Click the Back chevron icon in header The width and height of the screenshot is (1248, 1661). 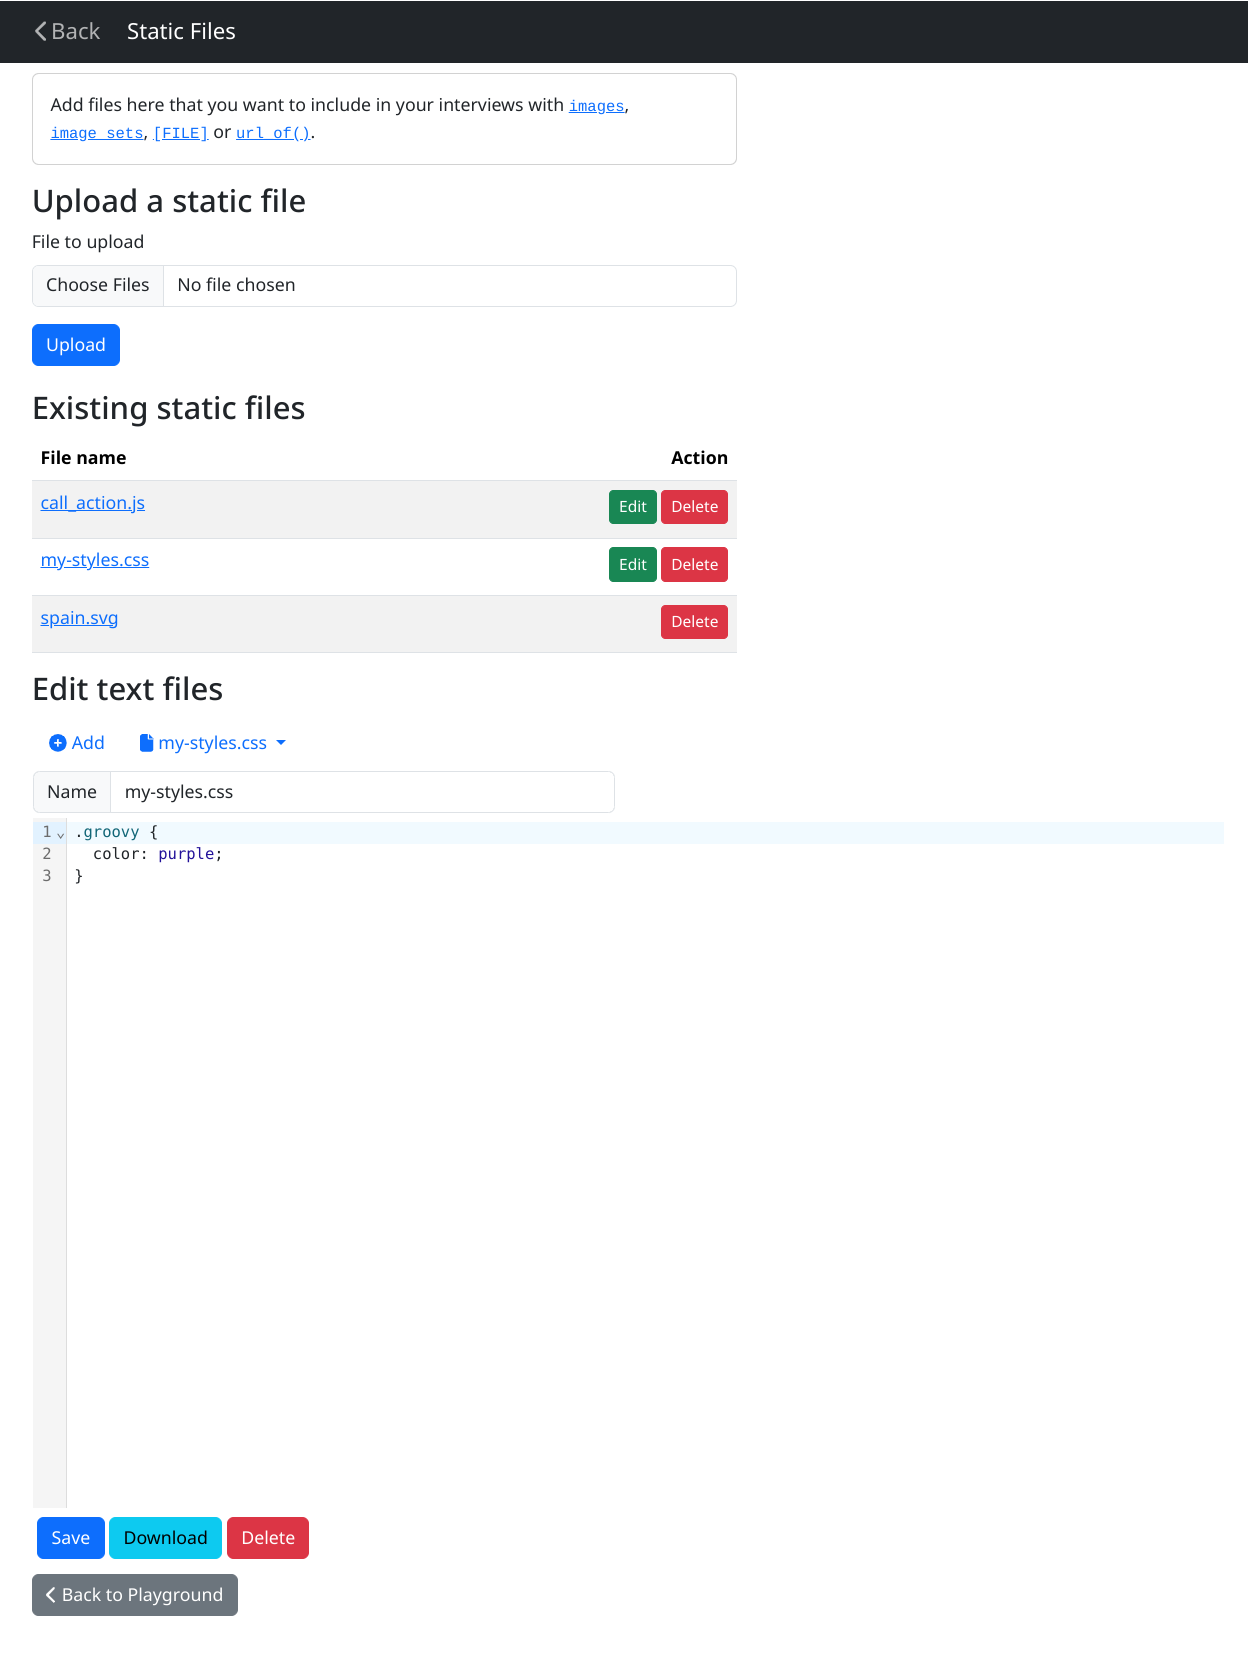[41, 32]
